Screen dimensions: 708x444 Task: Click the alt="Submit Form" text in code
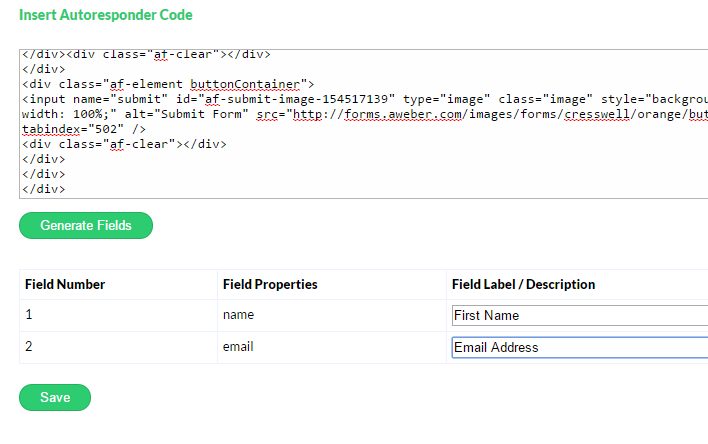[x=186, y=114]
